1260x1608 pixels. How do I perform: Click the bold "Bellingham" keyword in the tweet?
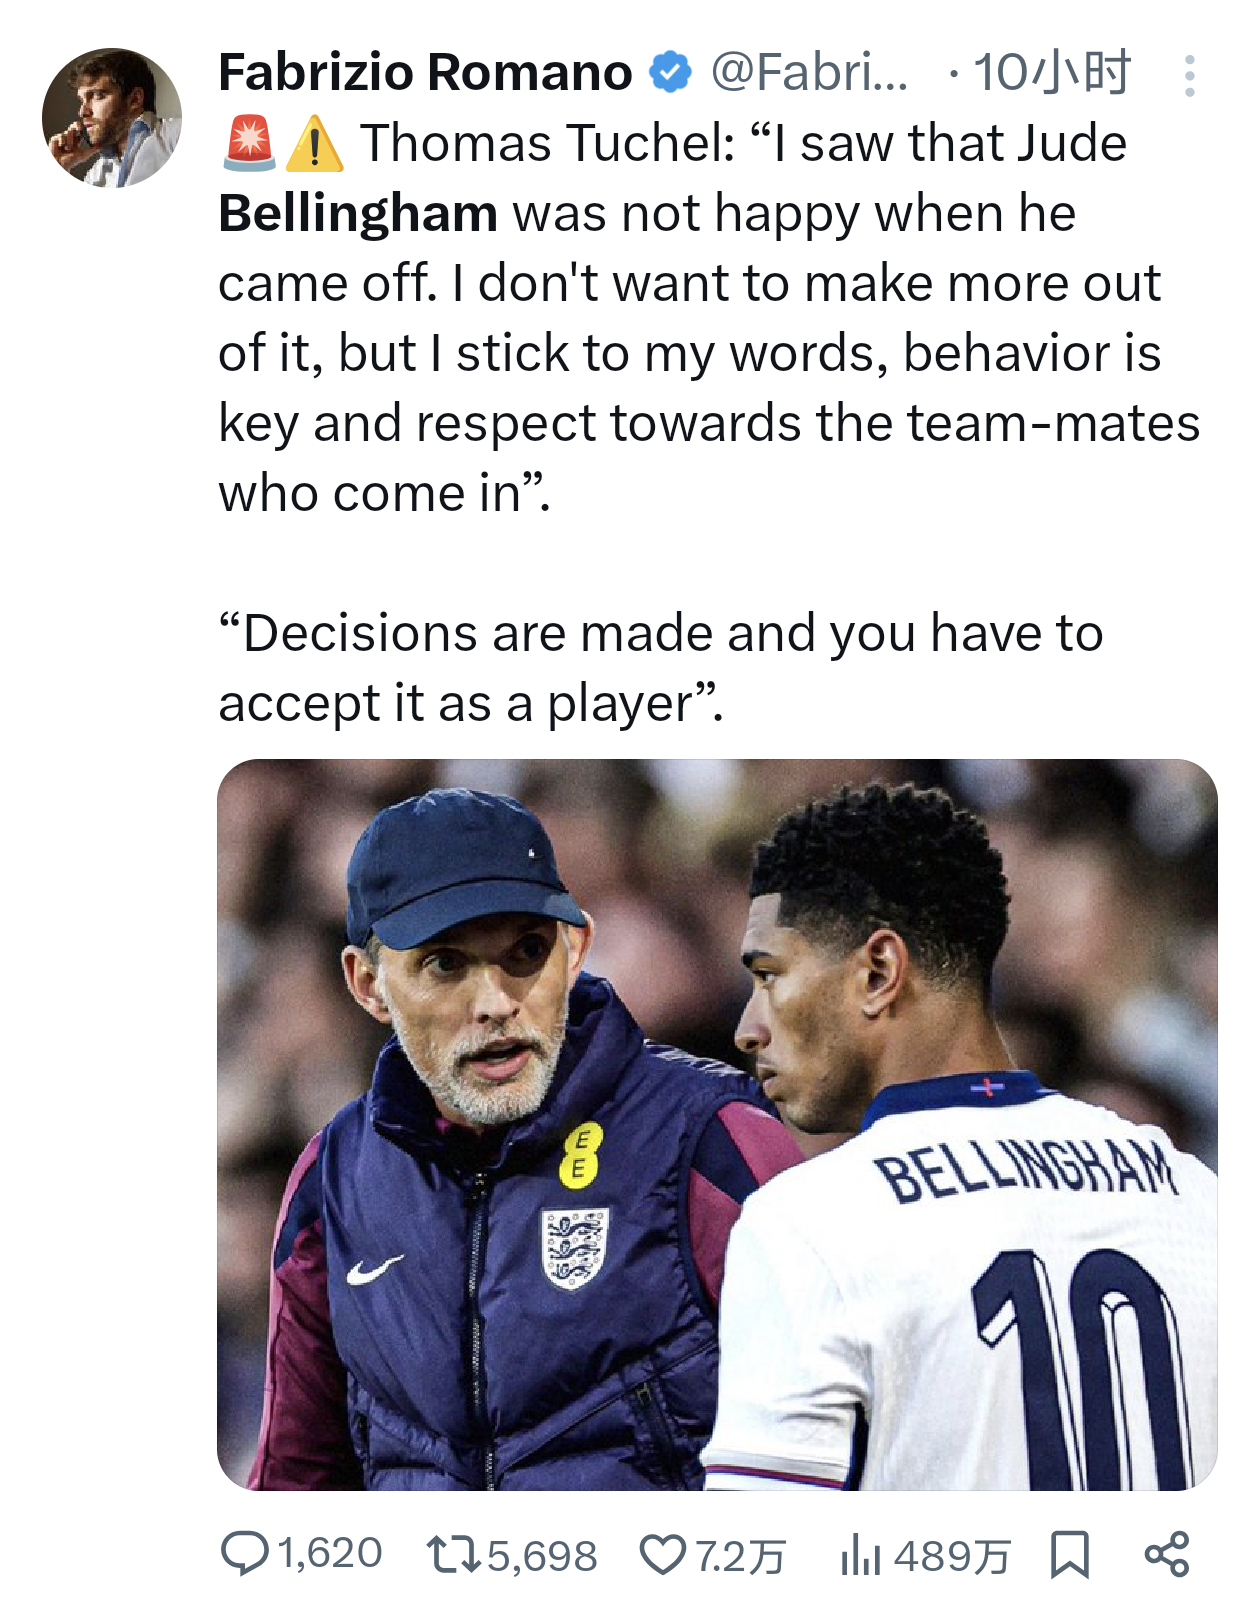click(x=358, y=214)
